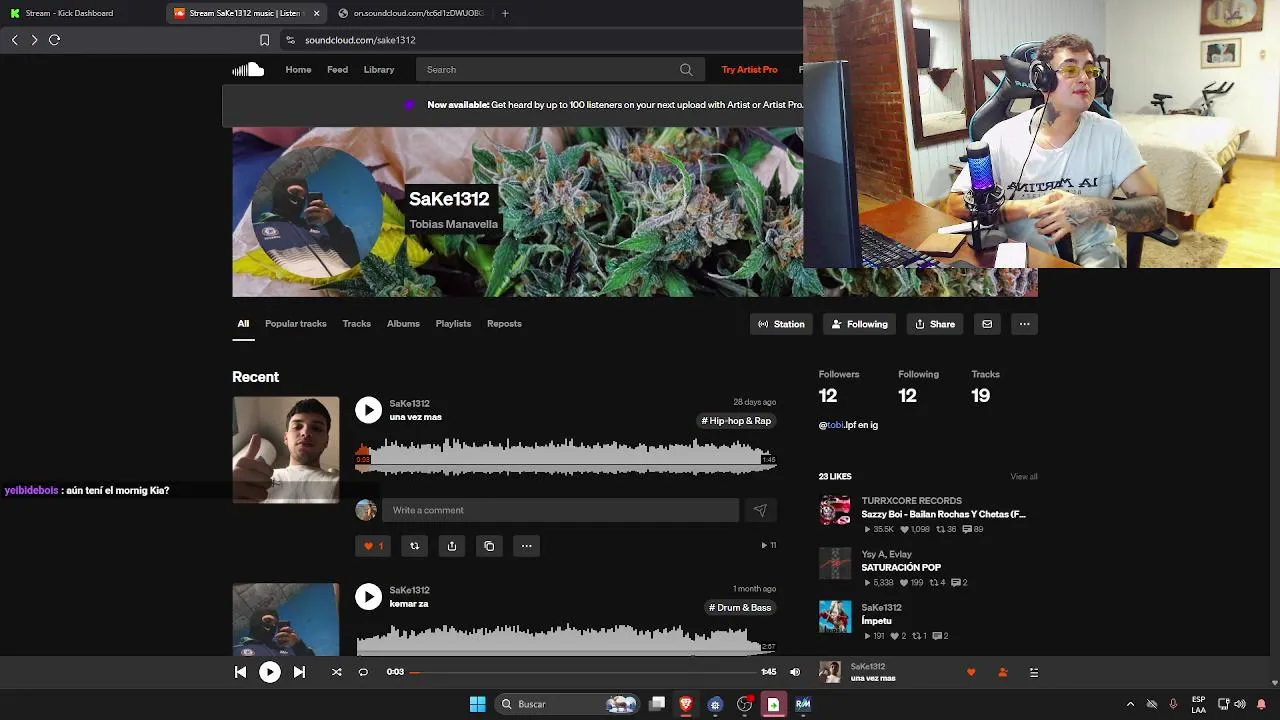This screenshot has width=1280, height=720.
Task: Copy link icon under "una vez mas"
Action: point(489,546)
